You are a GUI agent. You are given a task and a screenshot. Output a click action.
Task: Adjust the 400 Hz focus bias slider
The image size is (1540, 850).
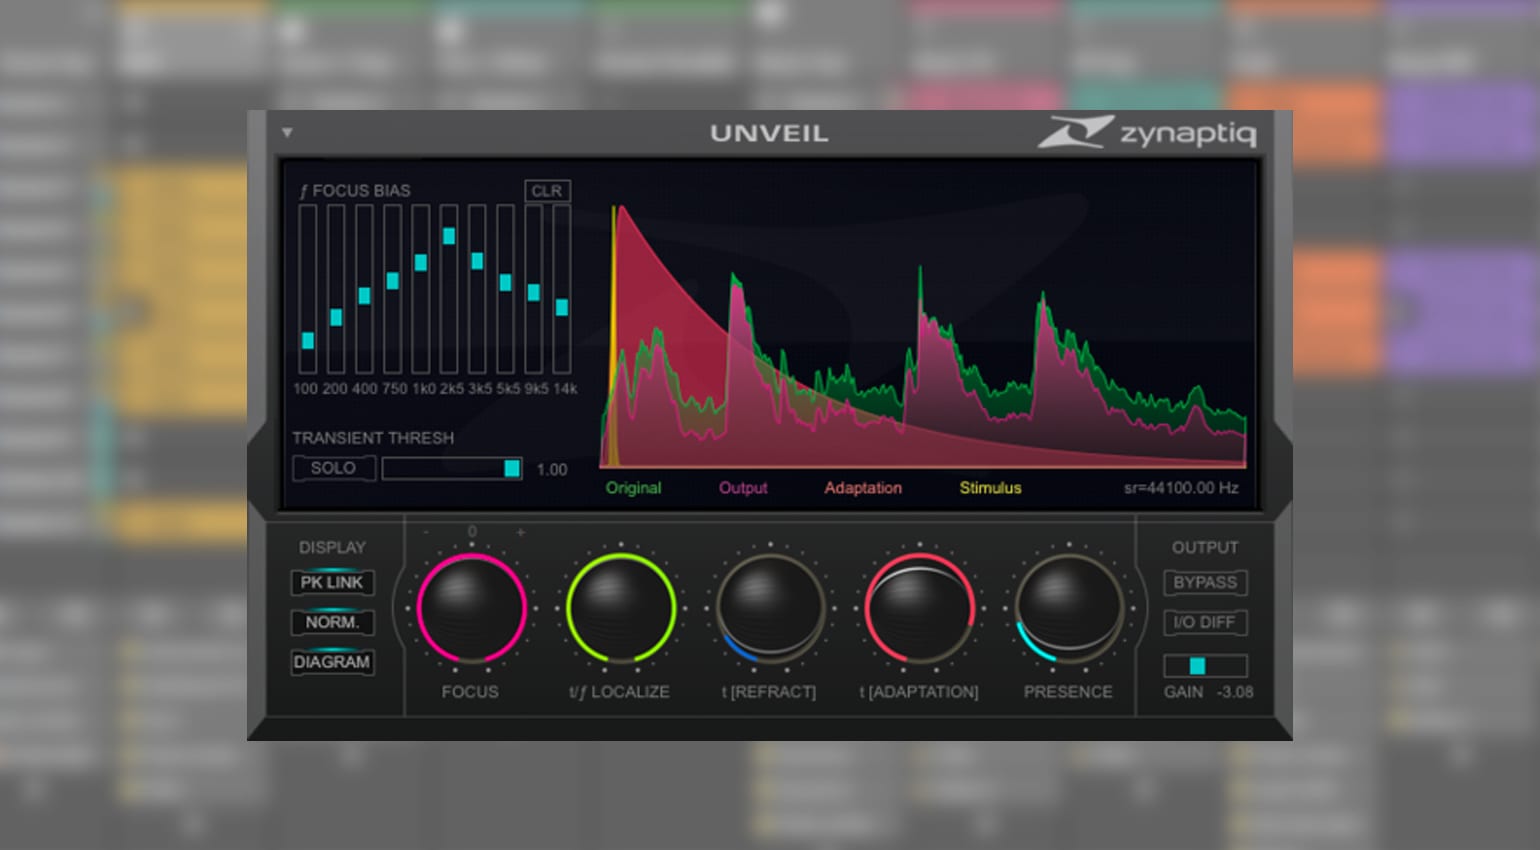click(x=364, y=290)
